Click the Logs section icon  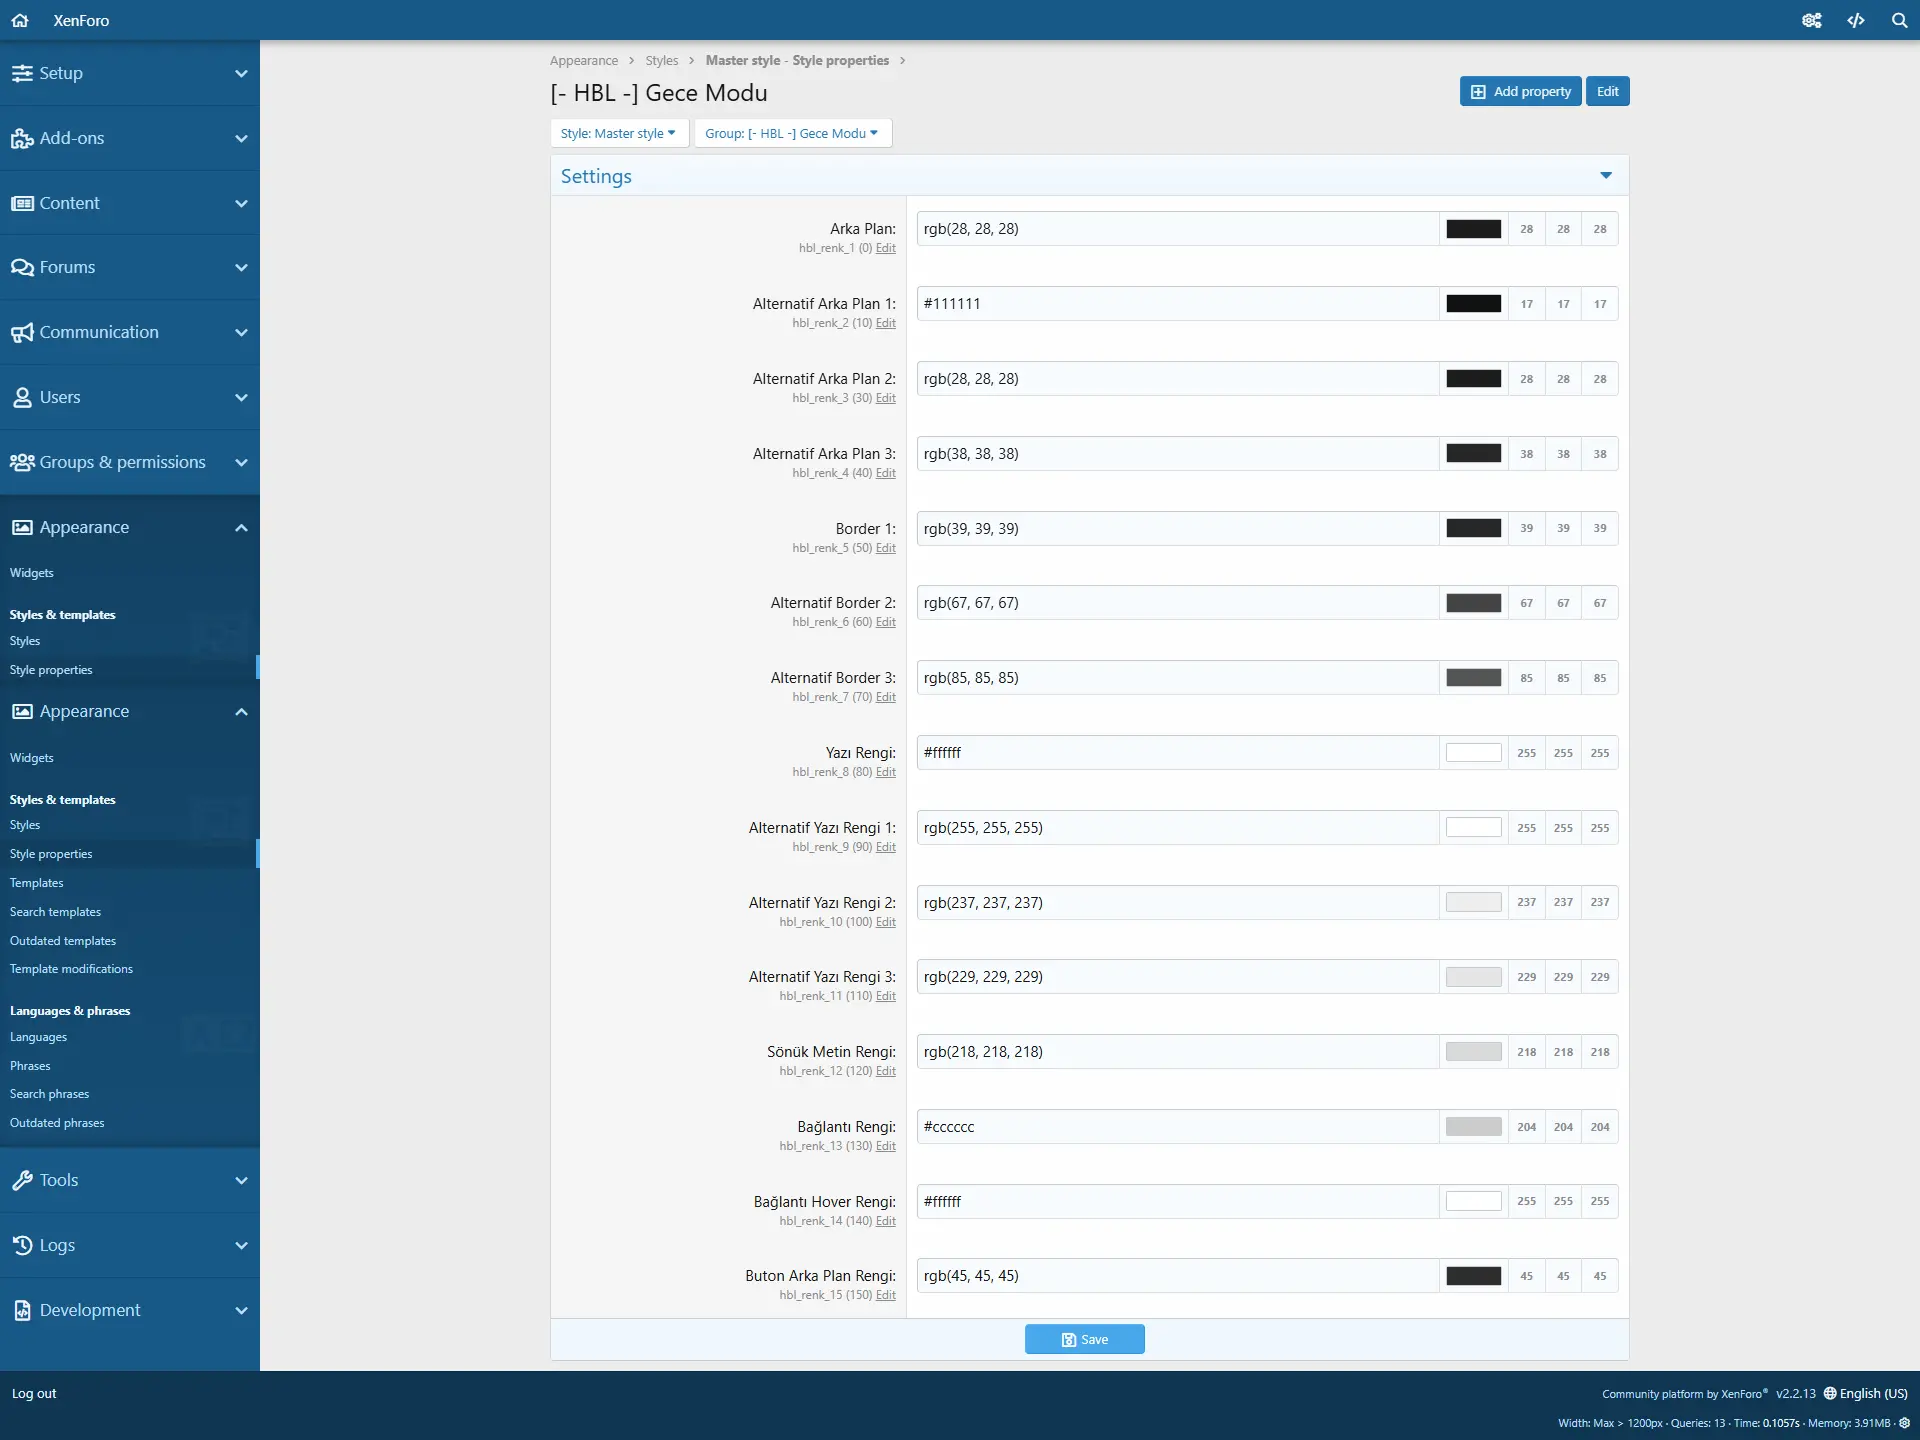coord(21,1245)
